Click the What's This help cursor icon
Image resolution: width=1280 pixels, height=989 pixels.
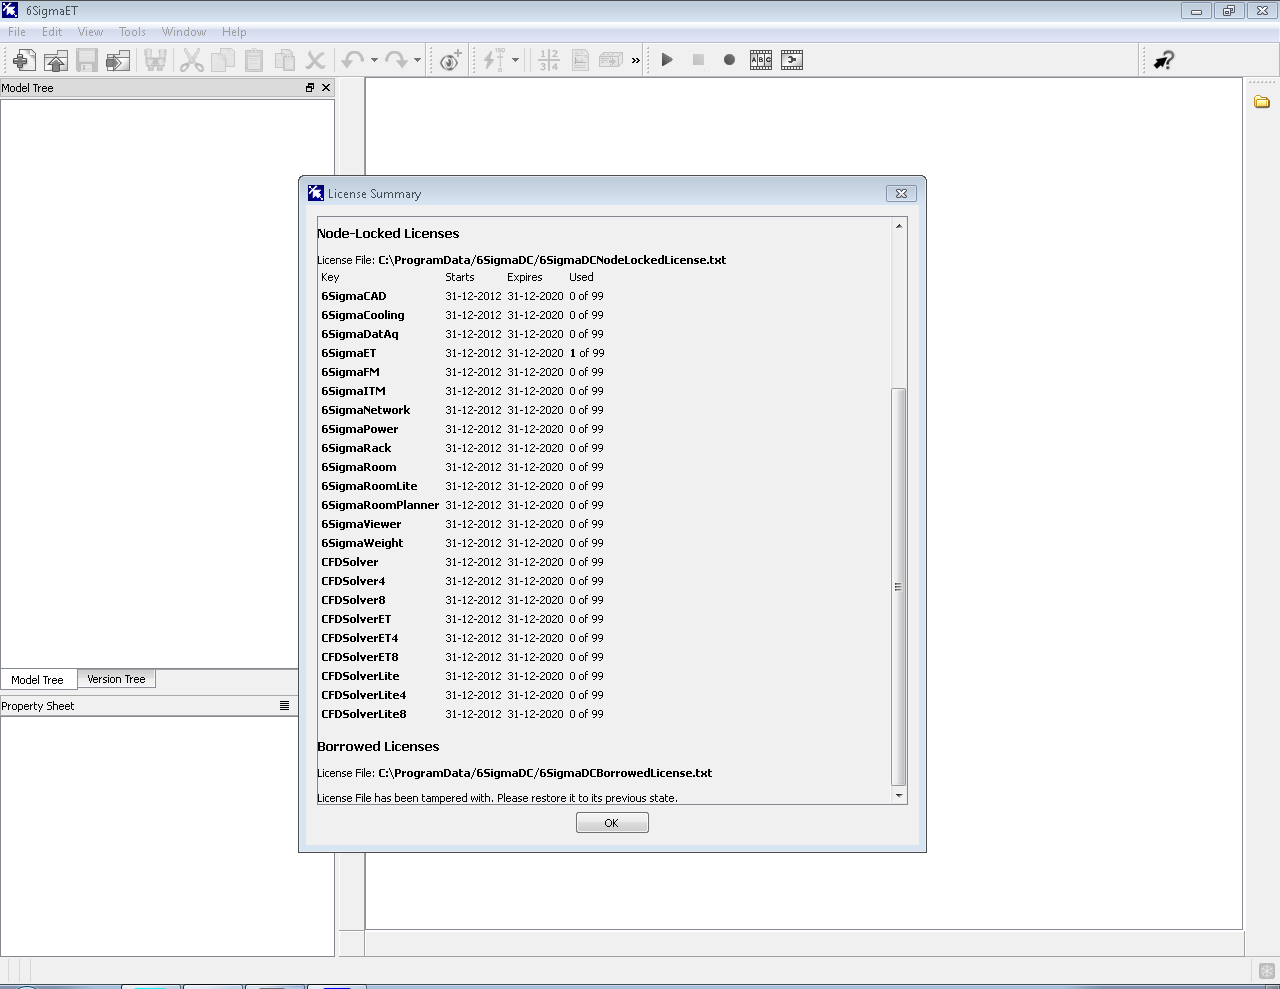[x=1163, y=60]
